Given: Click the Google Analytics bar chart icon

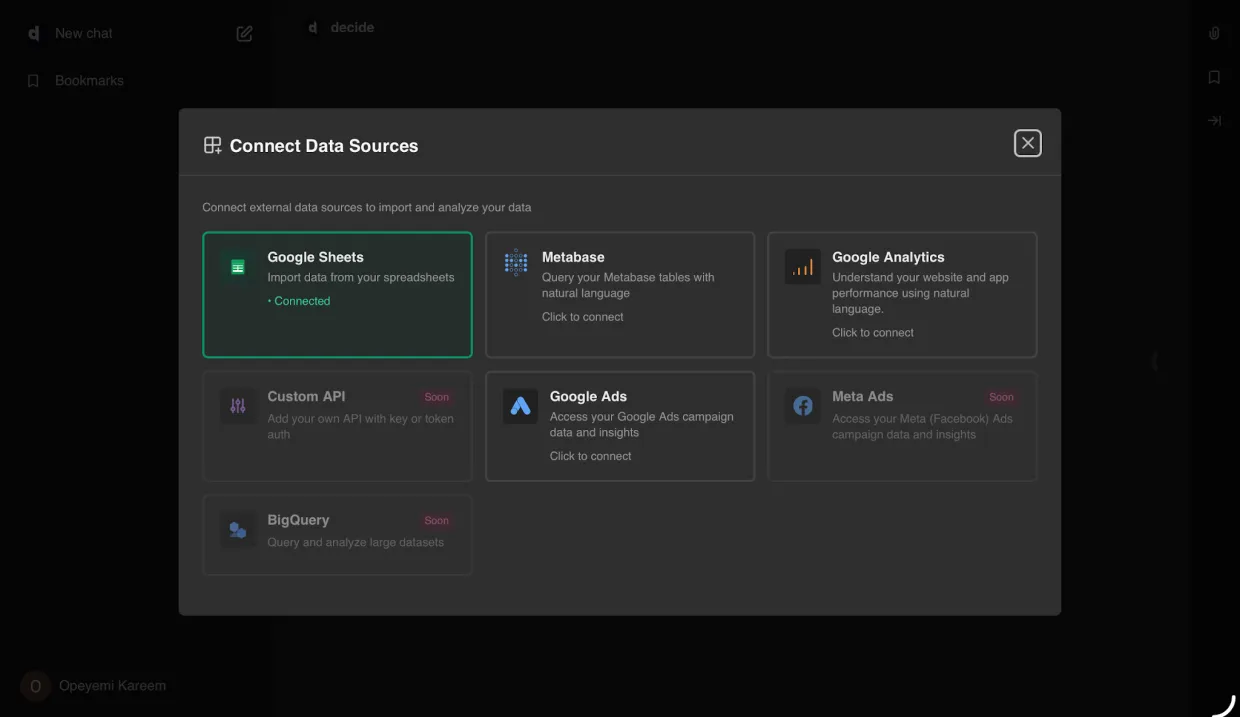Looking at the screenshot, I should [x=803, y=267].
